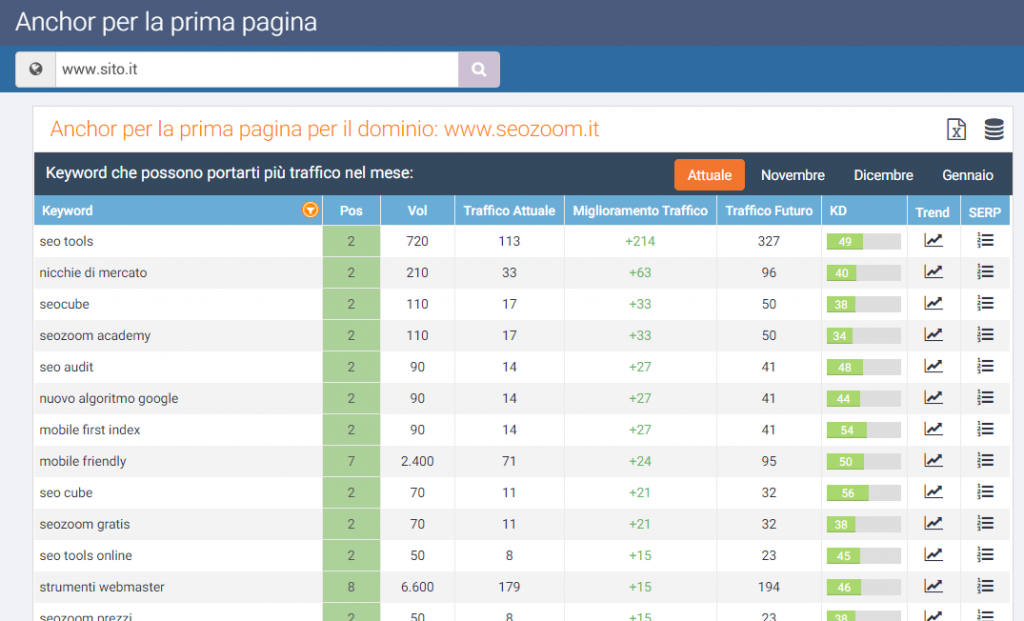This screenshot has width=1024, height=621.
Task: Switch to the Gennaio tab
Action: tap(967, 175)
